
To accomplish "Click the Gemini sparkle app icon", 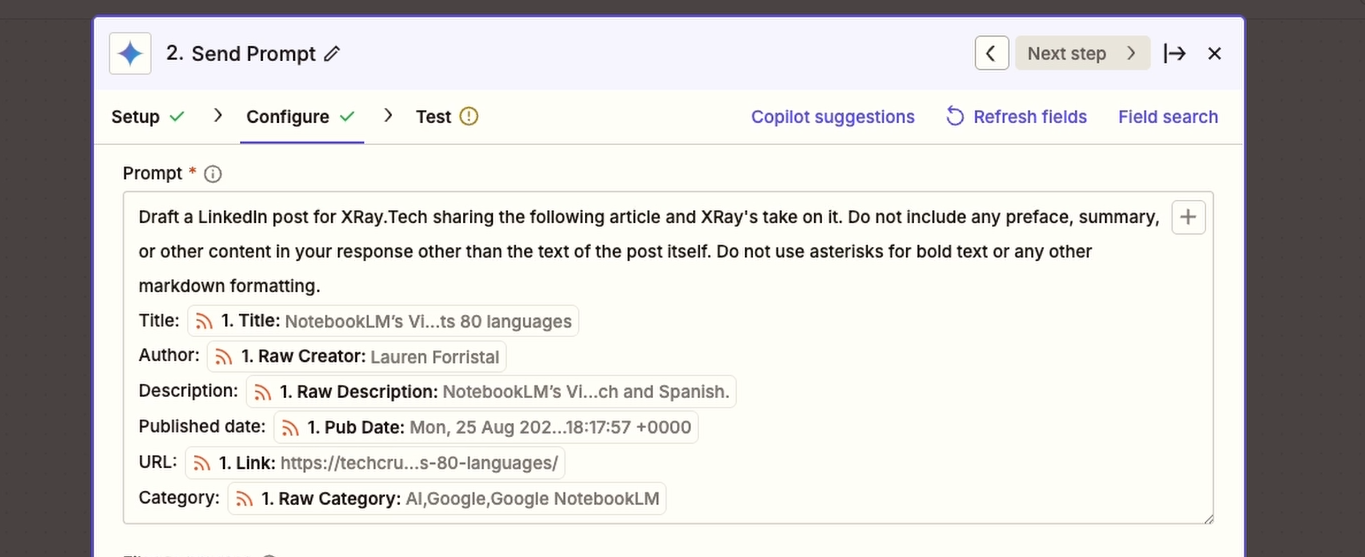I will click(130, 54).
